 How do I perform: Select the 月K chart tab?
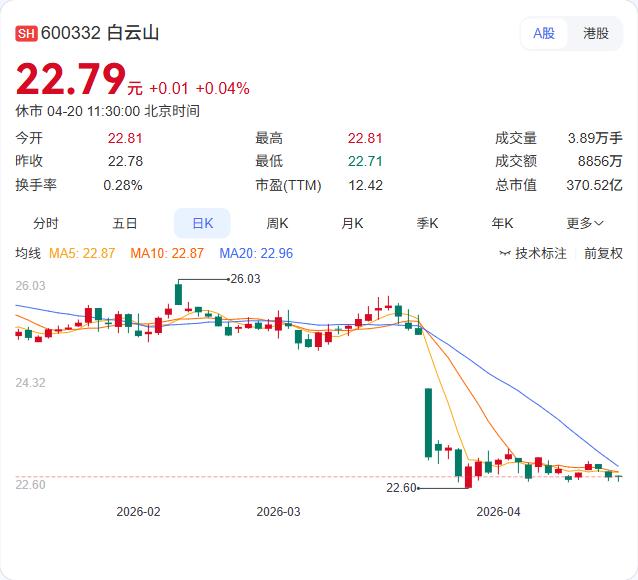click(352, 223)
